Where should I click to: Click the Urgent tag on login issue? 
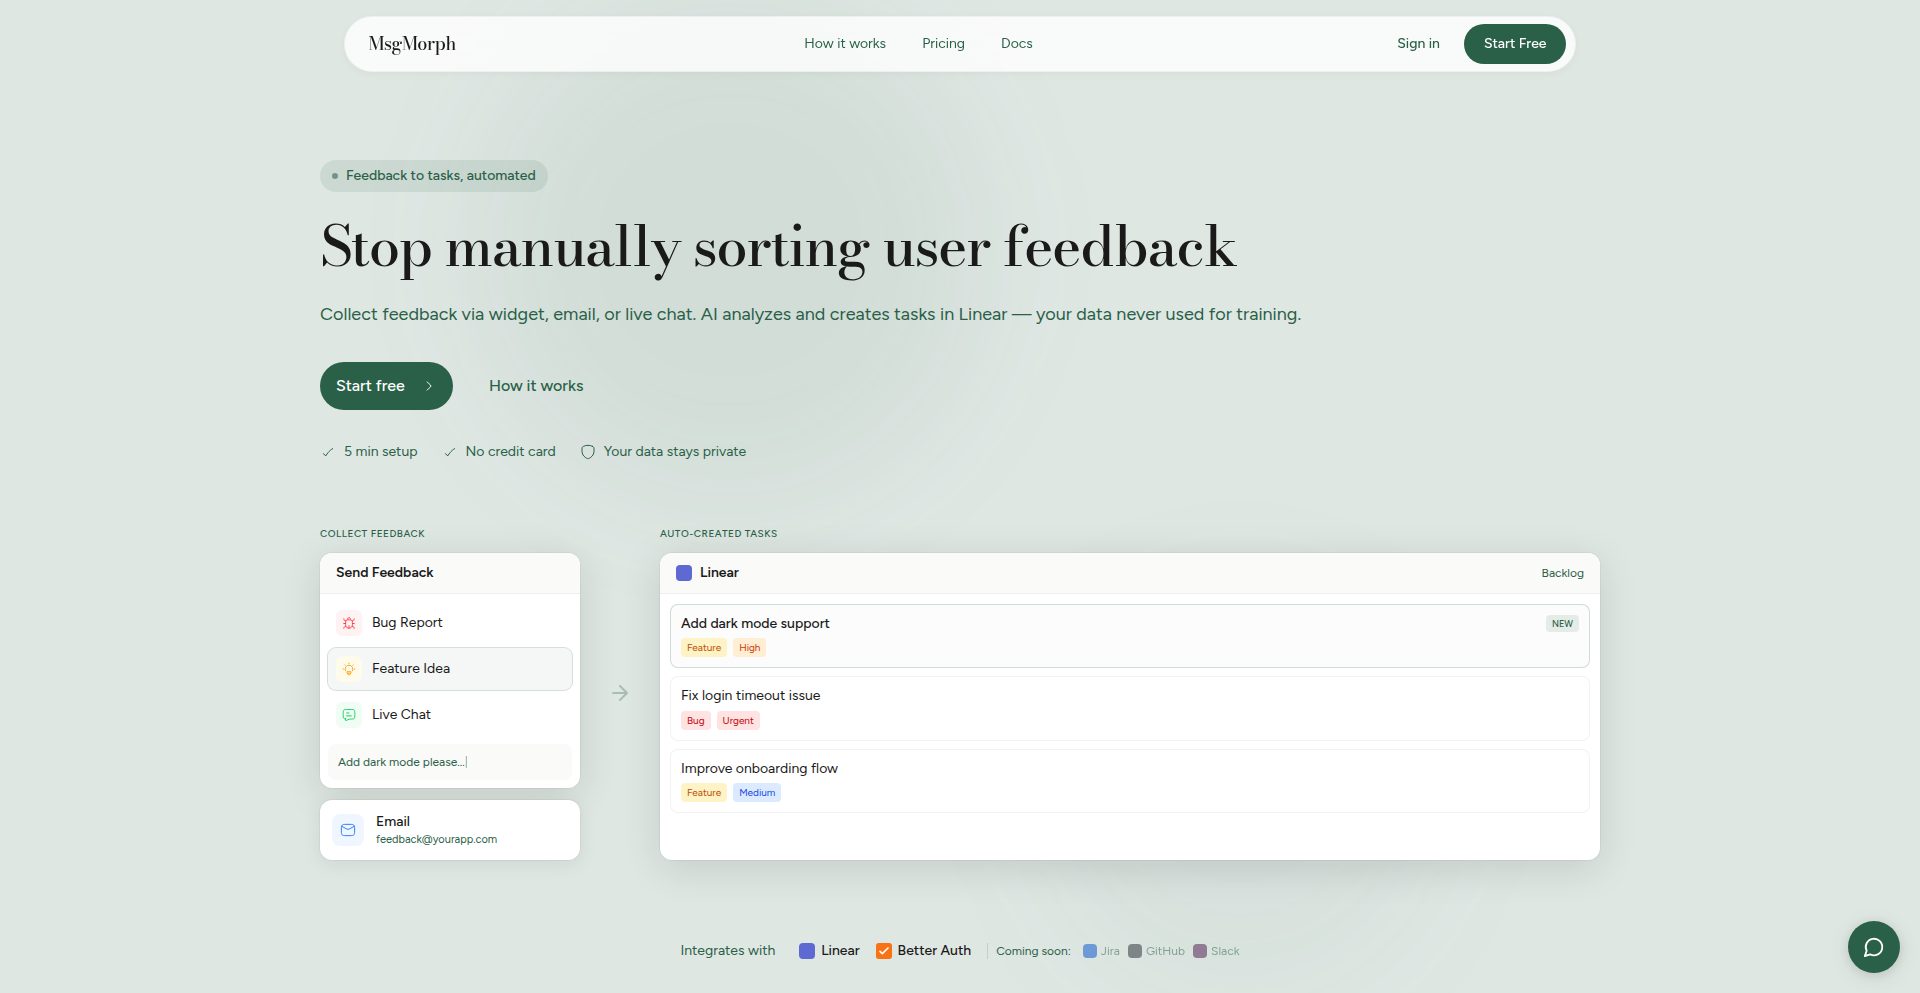(x=738, y=721)
